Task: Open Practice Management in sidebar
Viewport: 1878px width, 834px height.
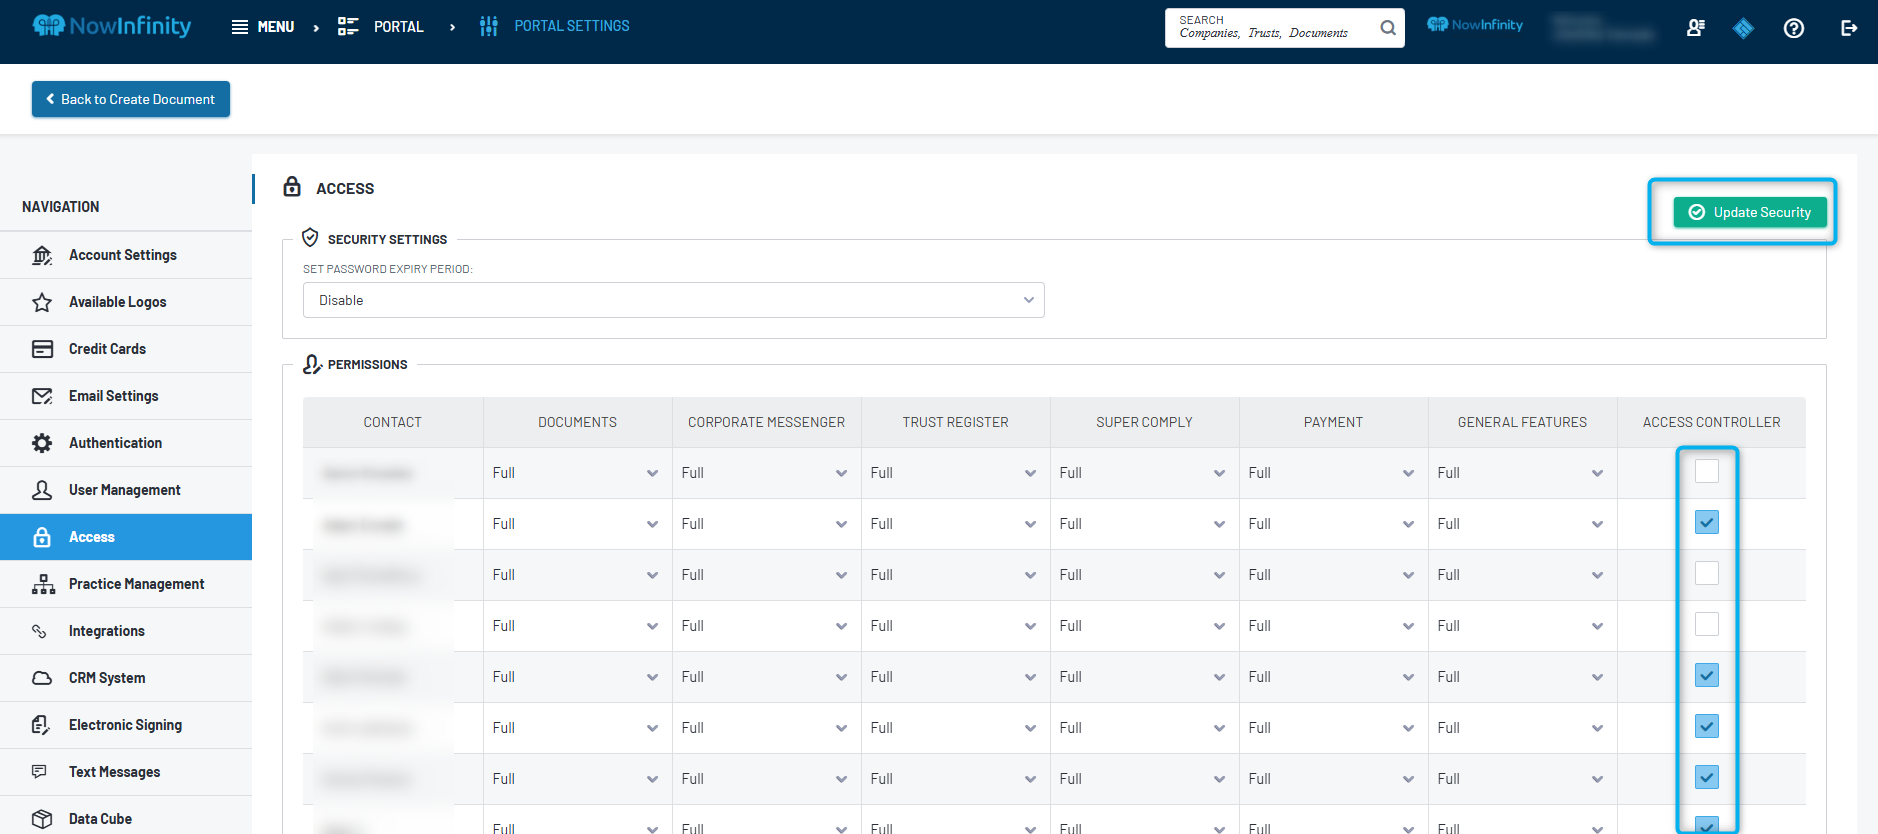Action: (x=136, y=584)
